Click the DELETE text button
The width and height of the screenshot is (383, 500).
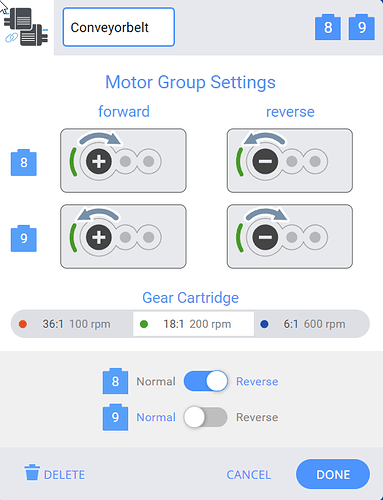(64, 475)
